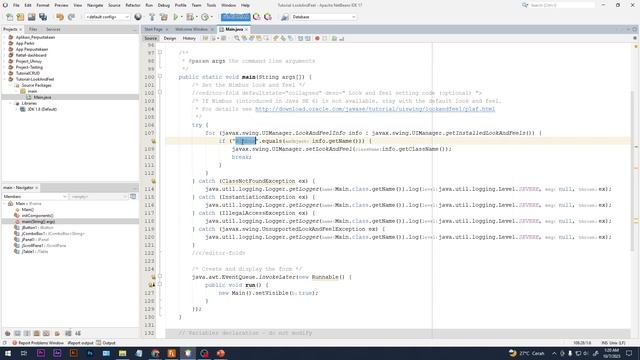Click the Save All toolbar icon
The width and height of the screenshot is (640, 360).
coord(43,17)
